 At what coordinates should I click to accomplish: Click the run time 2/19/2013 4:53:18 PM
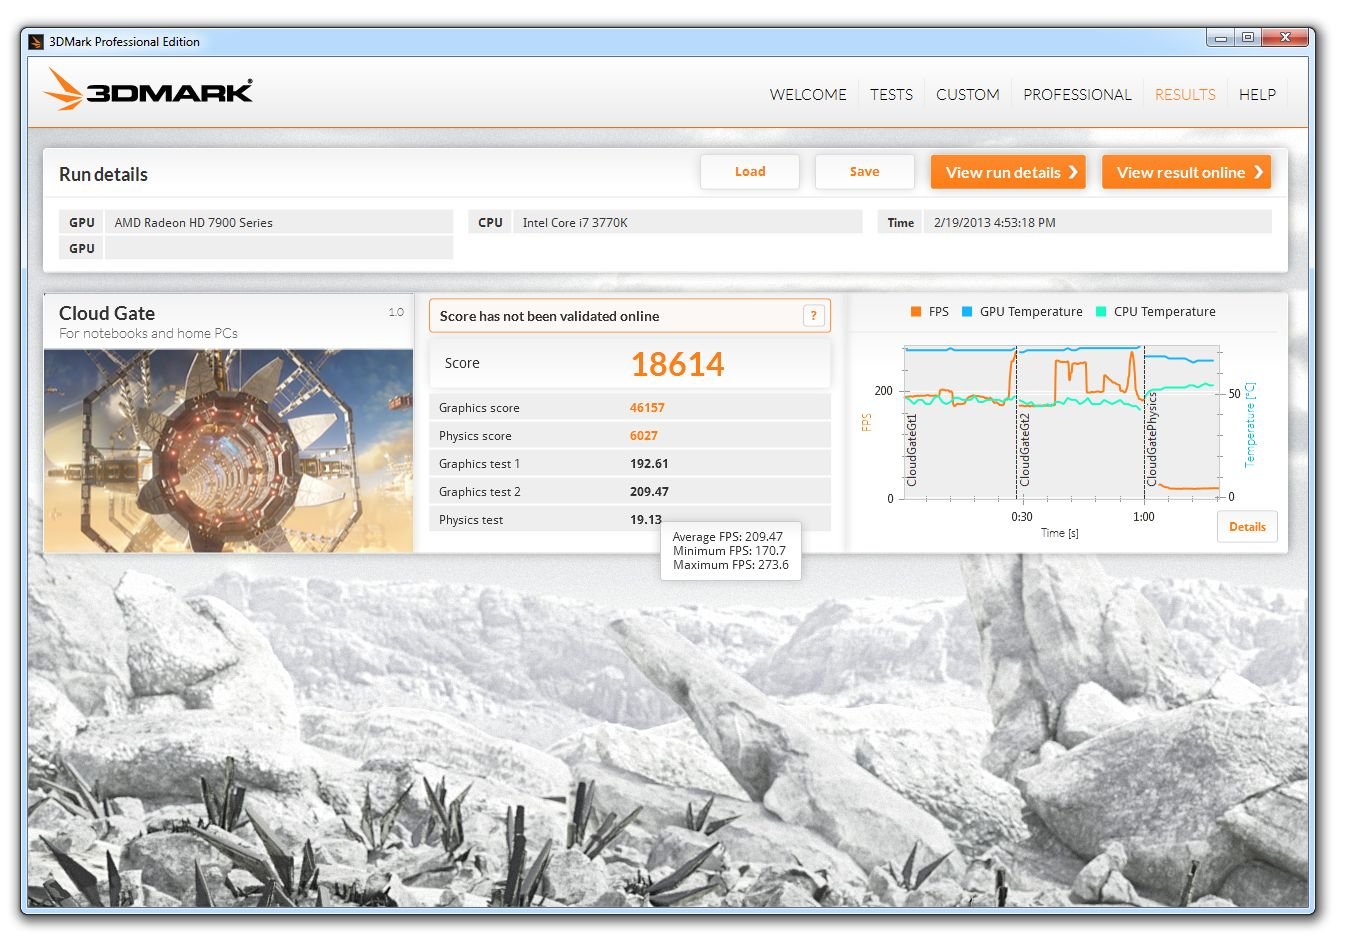[x=995, y=223]
